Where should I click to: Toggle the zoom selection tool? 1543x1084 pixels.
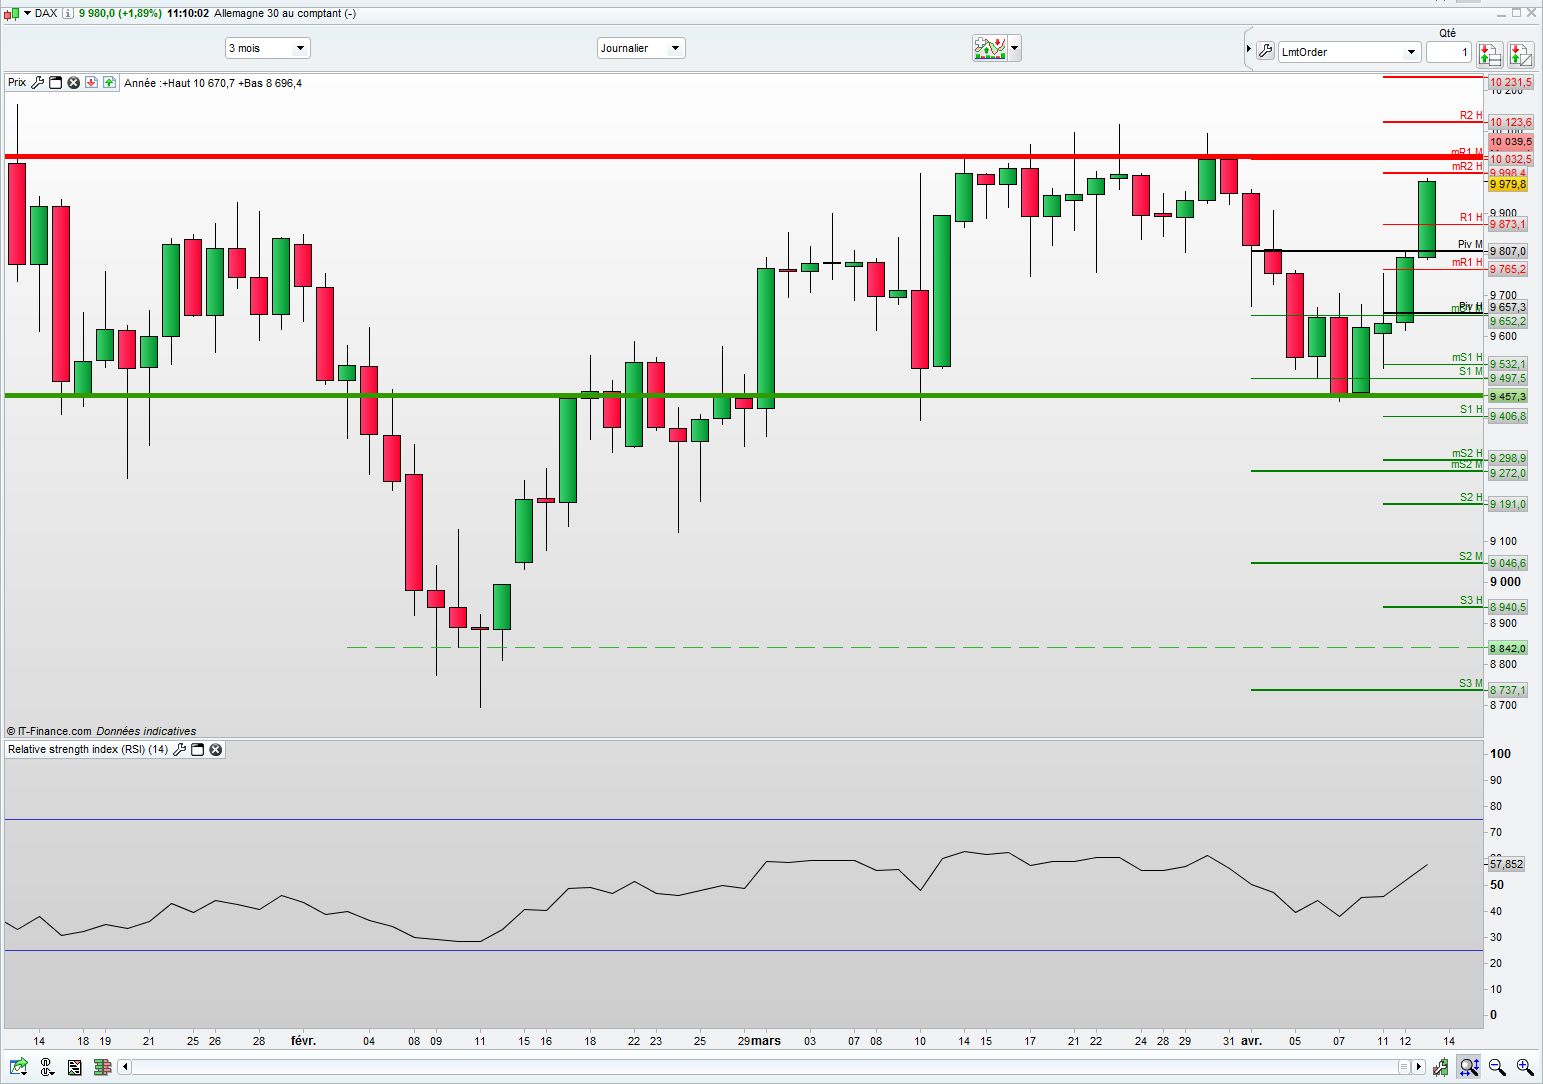pyautogui.click(x=1468, y=1067)
